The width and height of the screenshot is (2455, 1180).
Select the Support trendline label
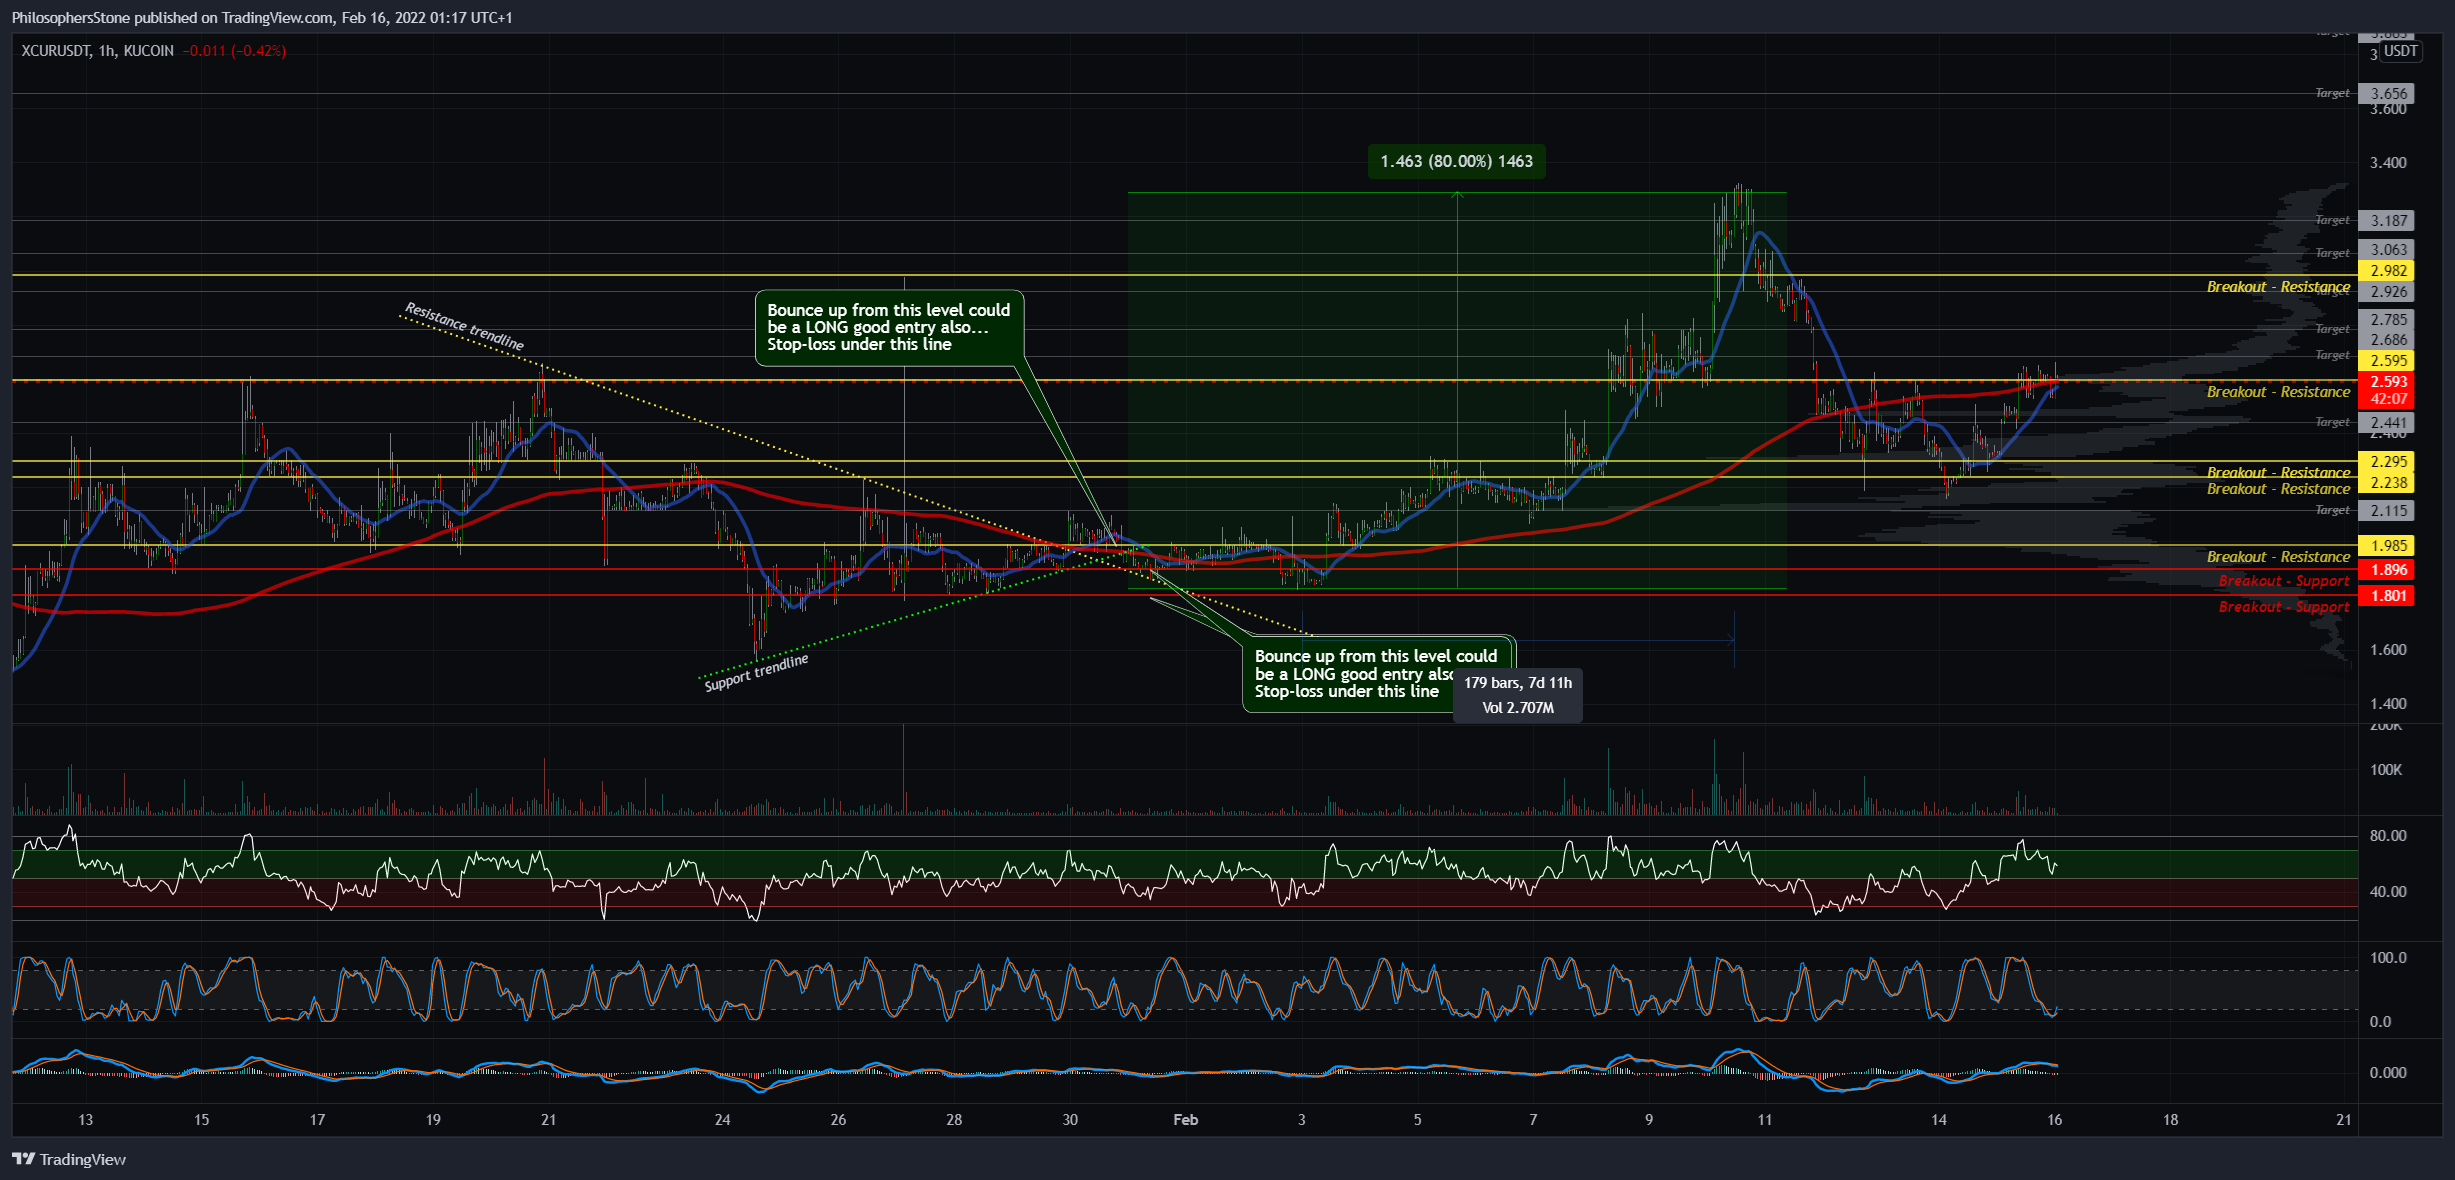coord(756,673)
